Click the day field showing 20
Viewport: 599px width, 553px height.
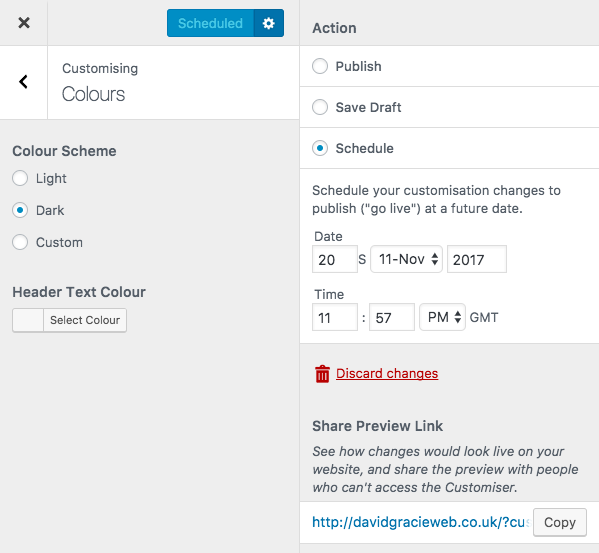(335, 259)
